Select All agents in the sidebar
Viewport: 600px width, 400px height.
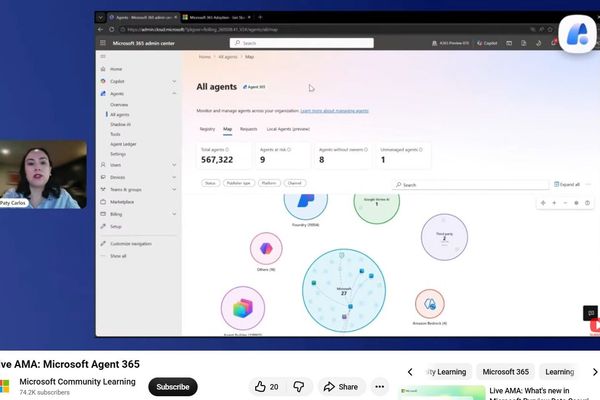coord(120,114)
